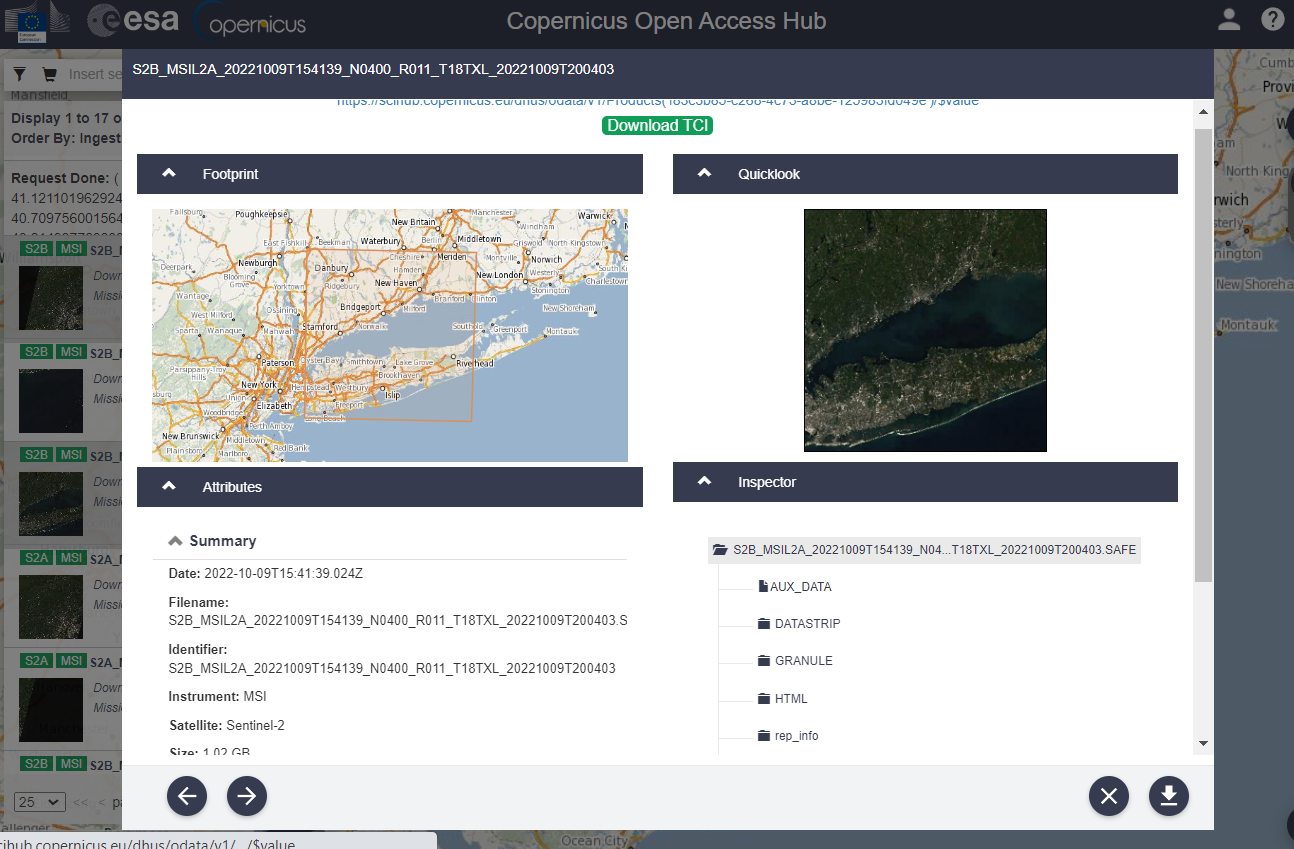Viewport: 1294px width, 849px height.
Task: Collapse the Inspector panel
Action: (703, 482)
